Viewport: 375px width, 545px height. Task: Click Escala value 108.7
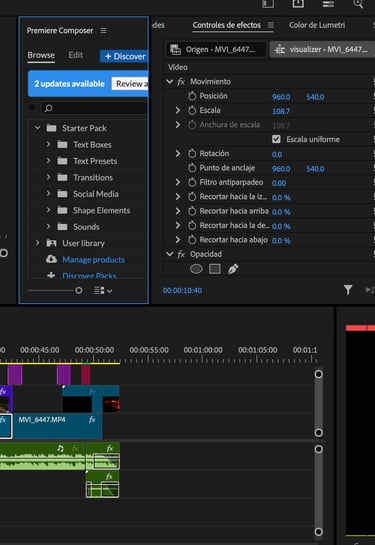pos(281,111)
